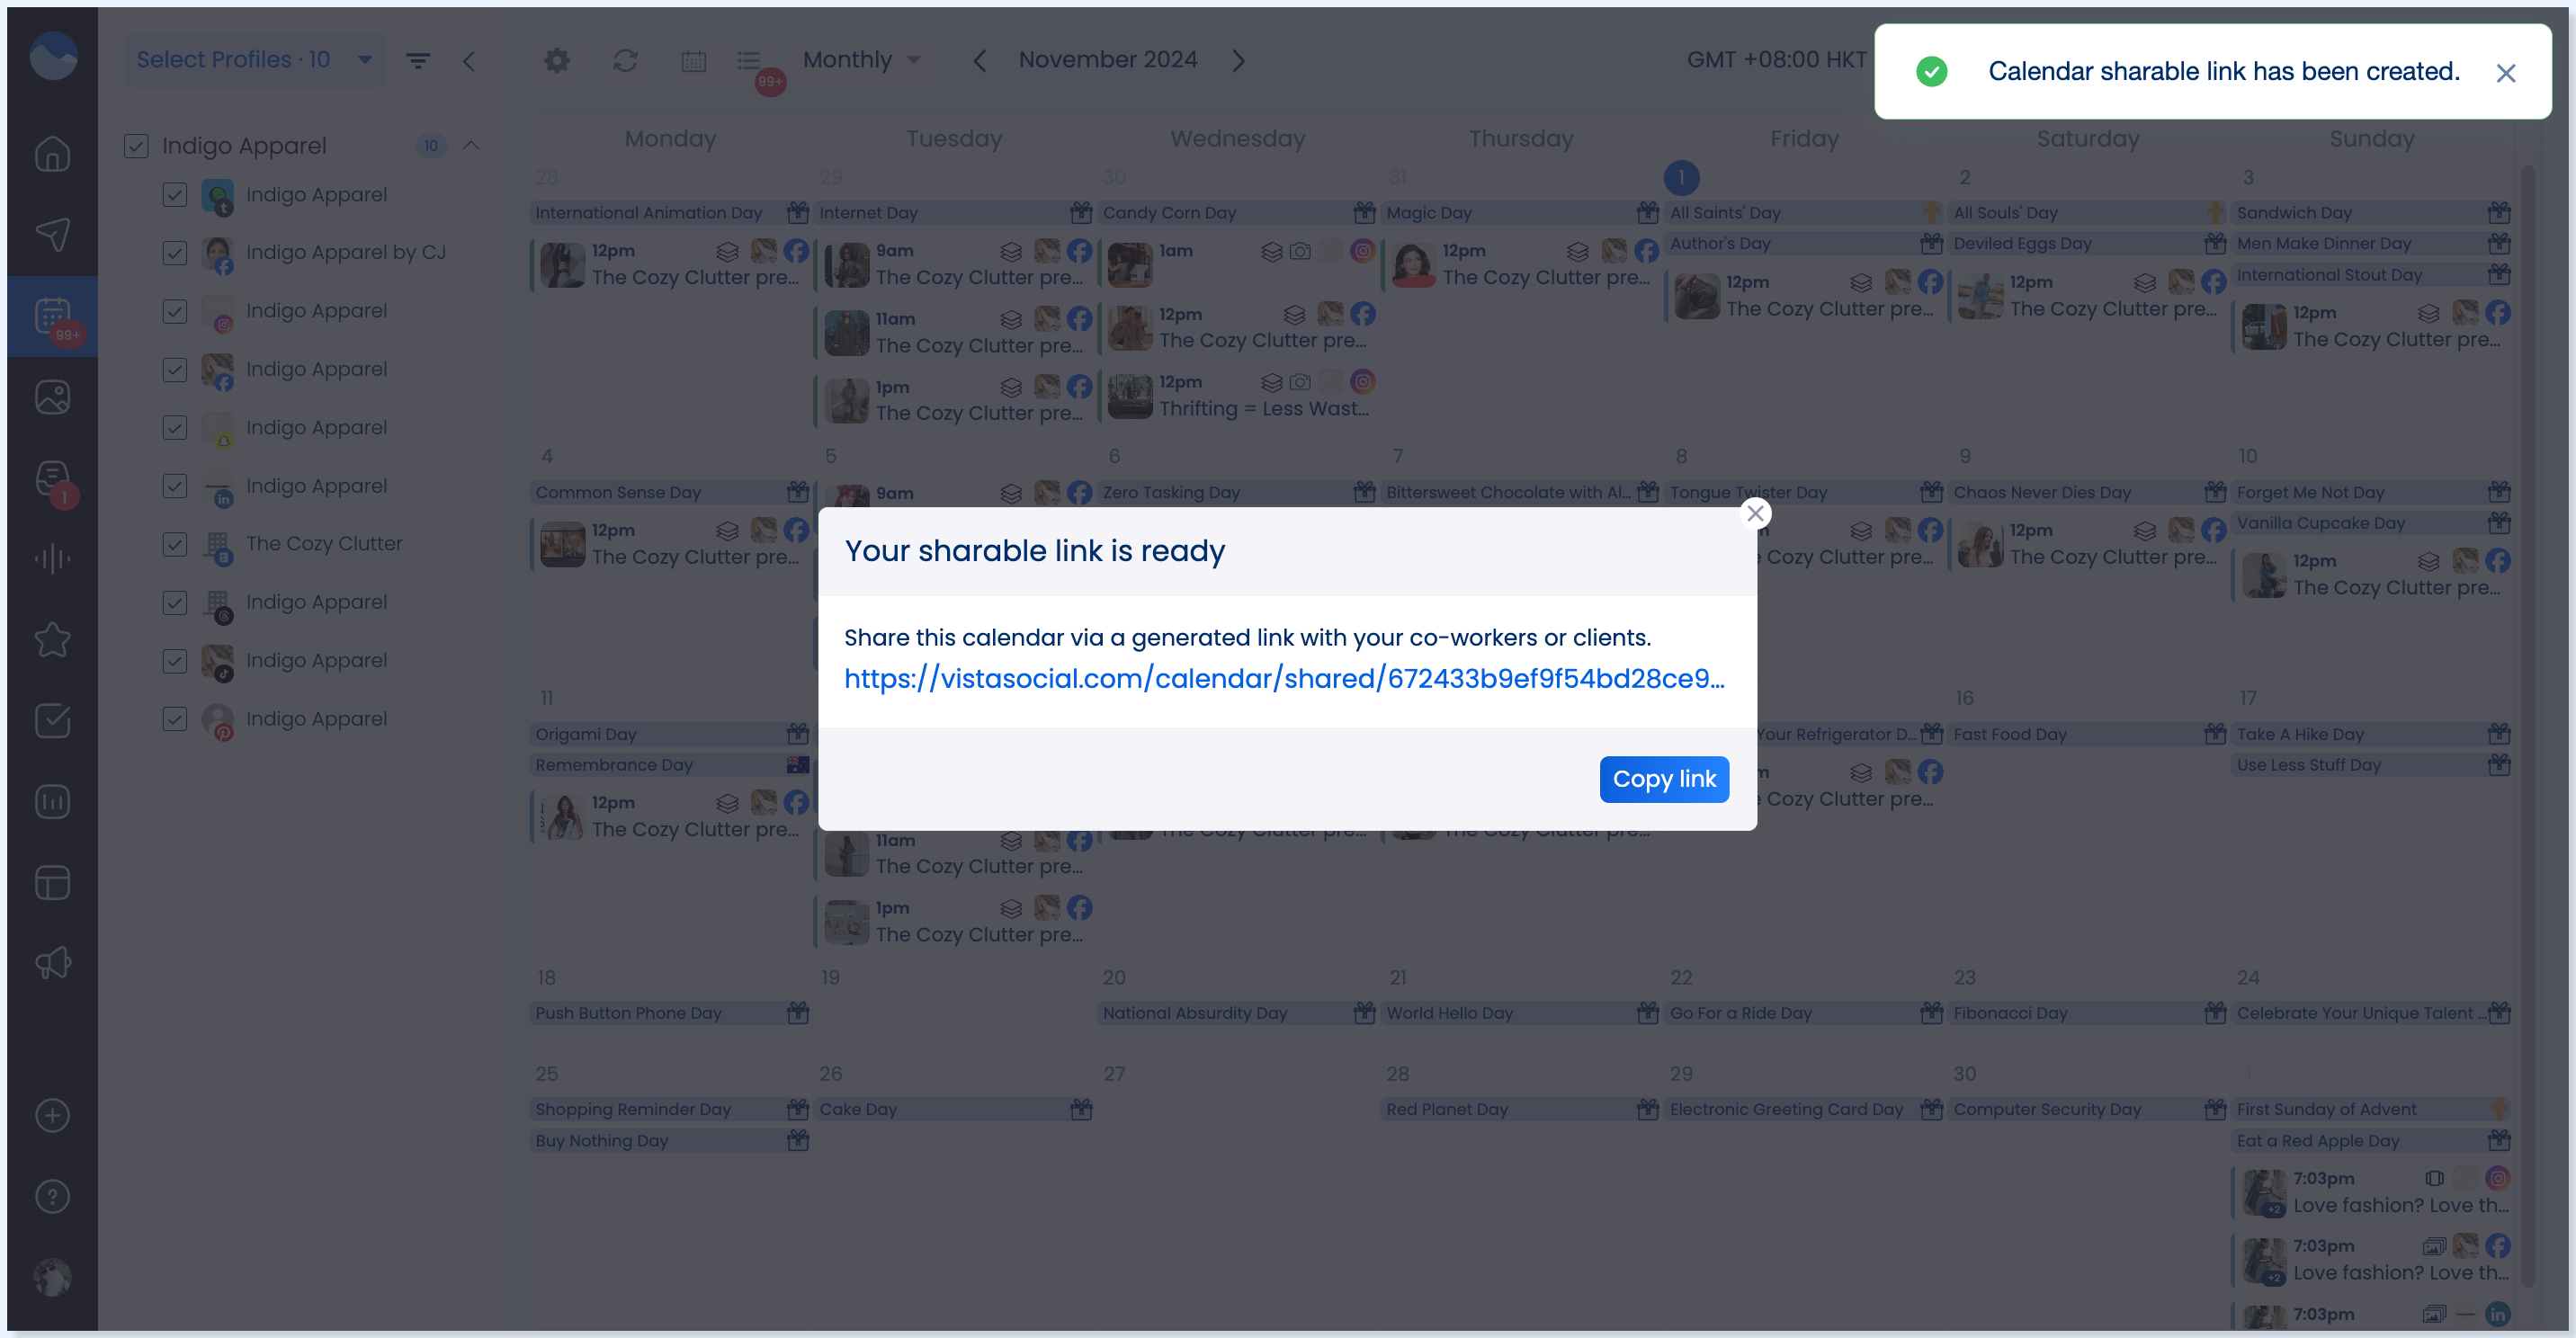Open Fibonacci Day event
Screen dimensions: 2576x1338
pyautogui.click(x=2090, y=1013)
